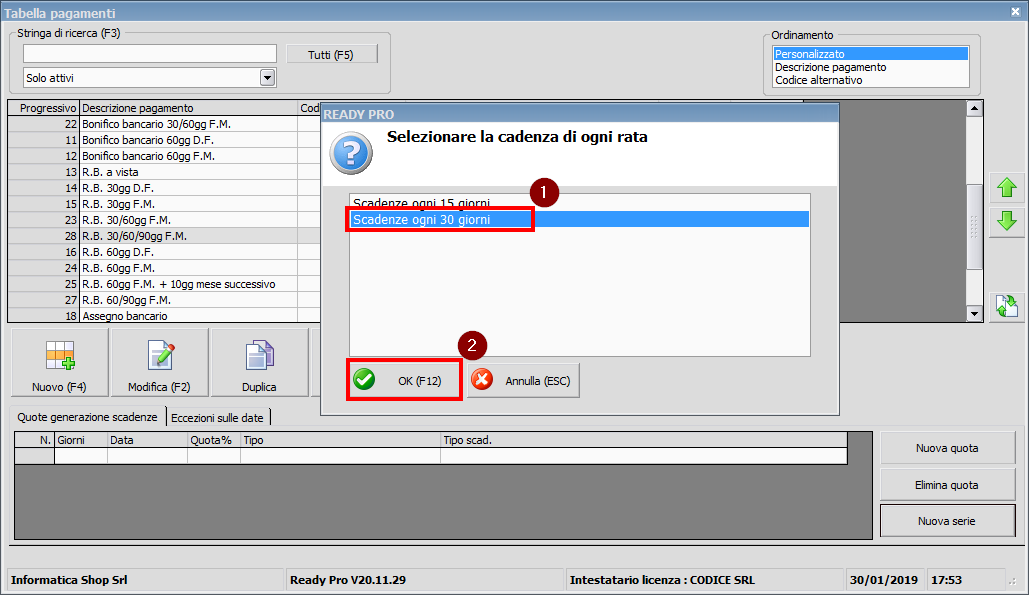Click the payments list scrollbar thumb

(x=974, y=226)
